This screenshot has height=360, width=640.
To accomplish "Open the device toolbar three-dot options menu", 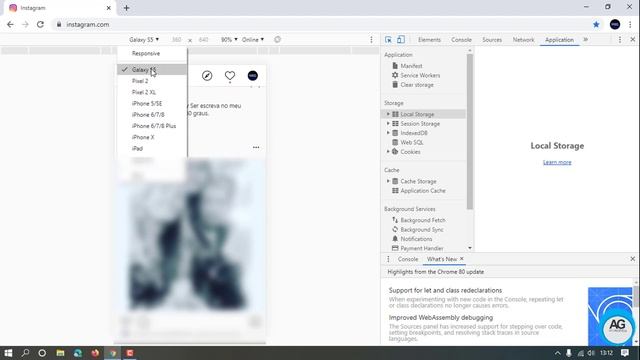I will pyautogui.click(x=371, y=40).
